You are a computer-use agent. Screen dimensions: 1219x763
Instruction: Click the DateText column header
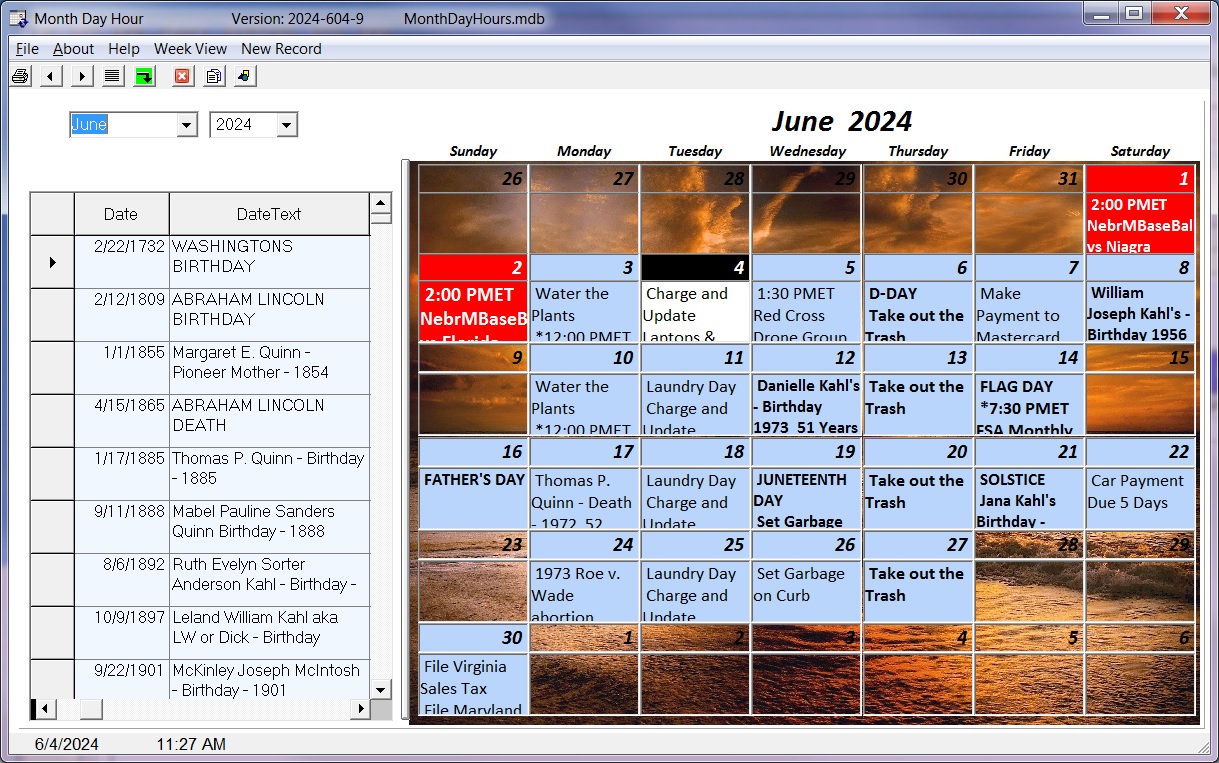pos(268,214)
